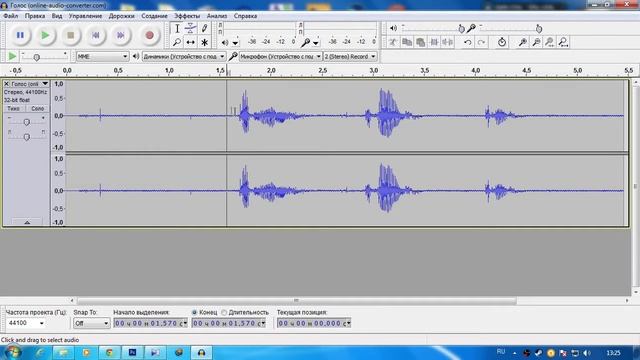The height and width of the screenshot is (360, 640).
Task: Zoom in with the magnifier plus icon
Action: (x=522, y=42)
